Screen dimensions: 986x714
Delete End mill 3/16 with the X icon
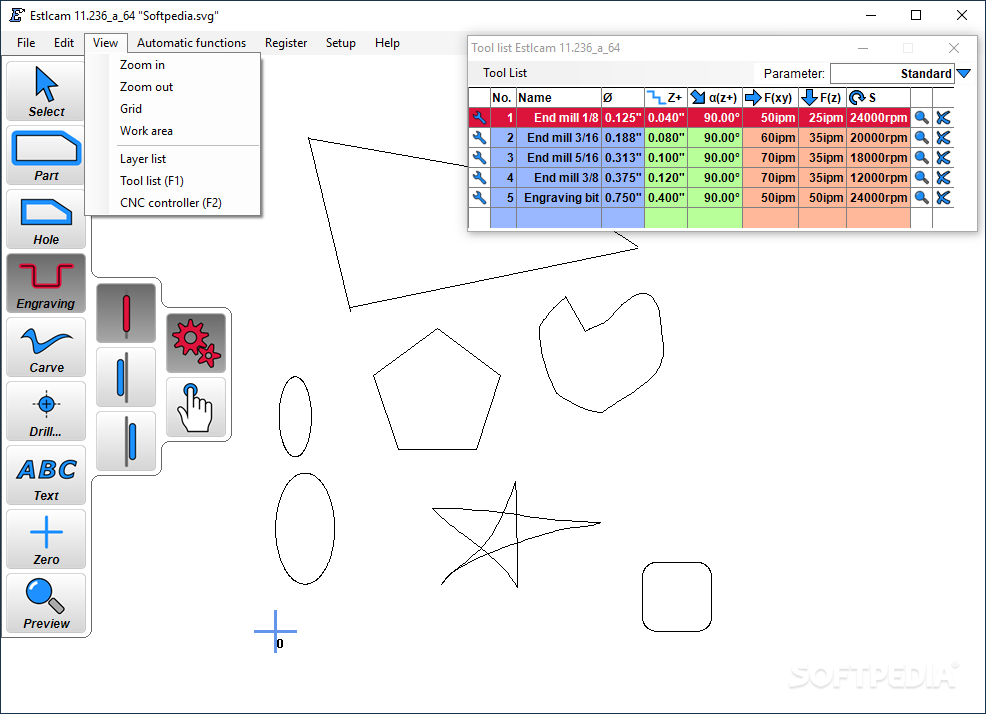[x=943, y=138]
